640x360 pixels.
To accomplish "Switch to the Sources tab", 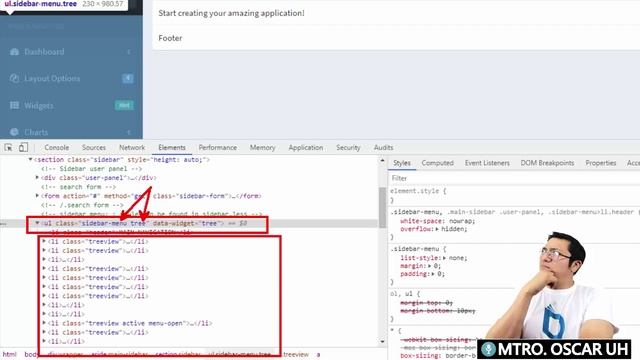I will 93,147.
